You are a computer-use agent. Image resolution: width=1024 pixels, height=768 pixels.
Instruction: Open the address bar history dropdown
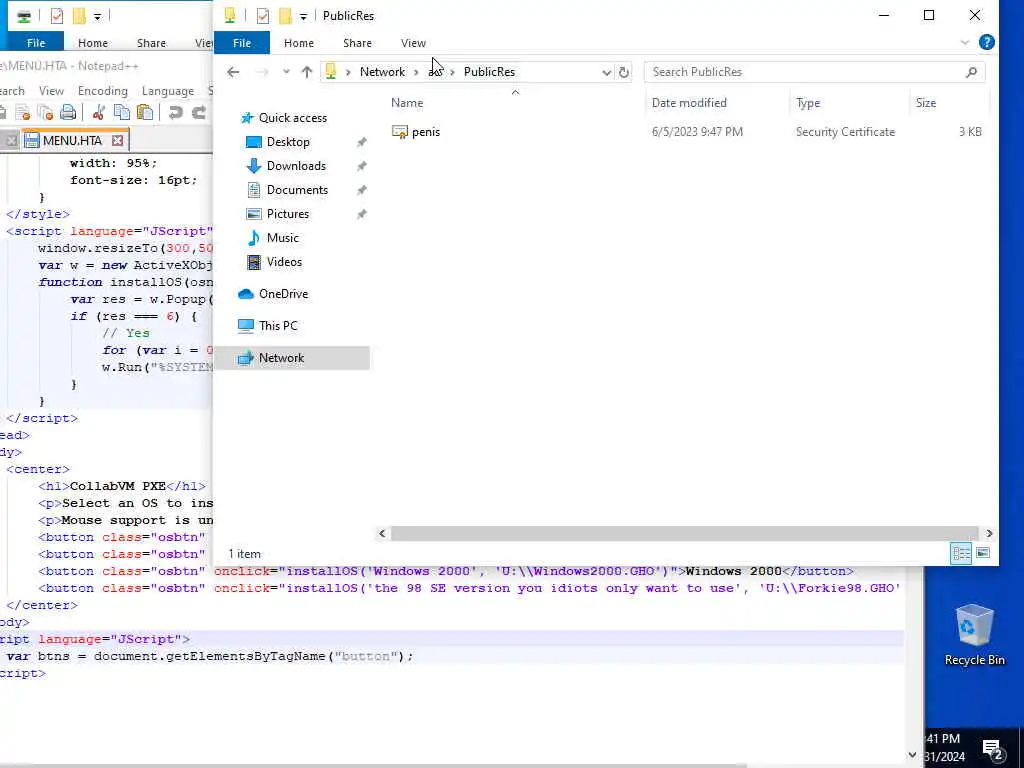607,72
